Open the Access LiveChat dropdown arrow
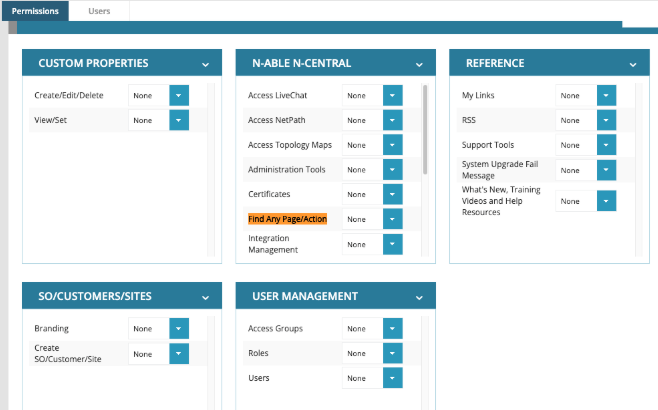 392,96
